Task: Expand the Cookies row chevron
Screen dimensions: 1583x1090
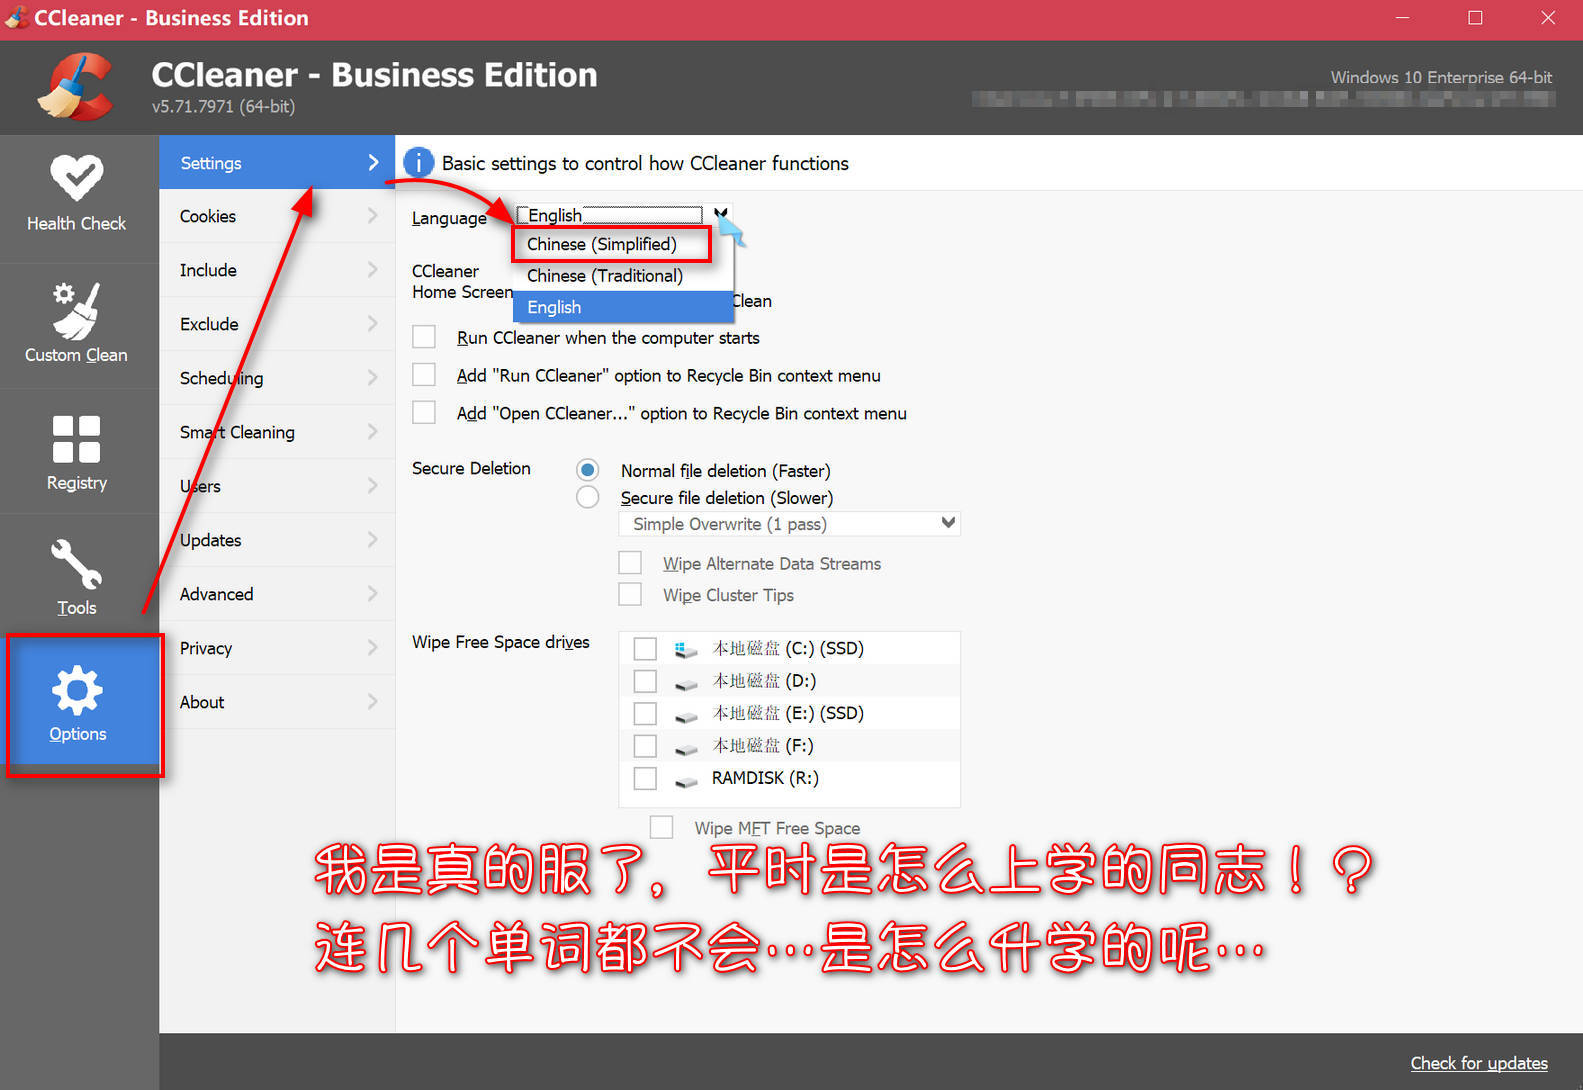Action: (373, 216)
